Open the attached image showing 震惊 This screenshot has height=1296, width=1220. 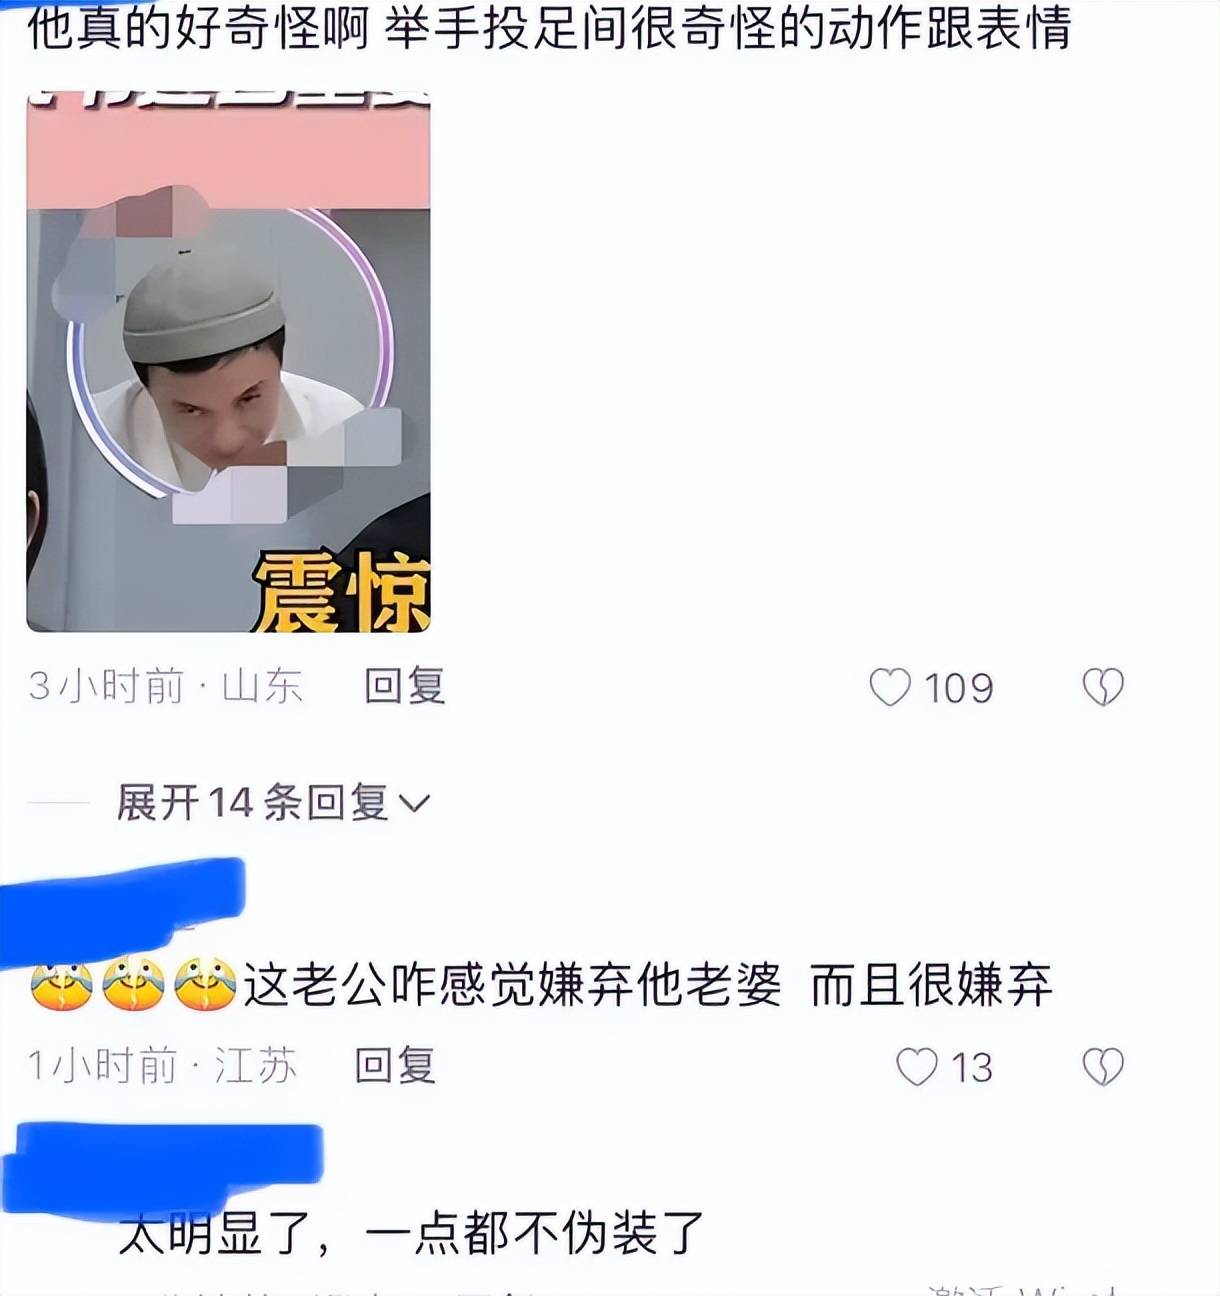point(228,363)
